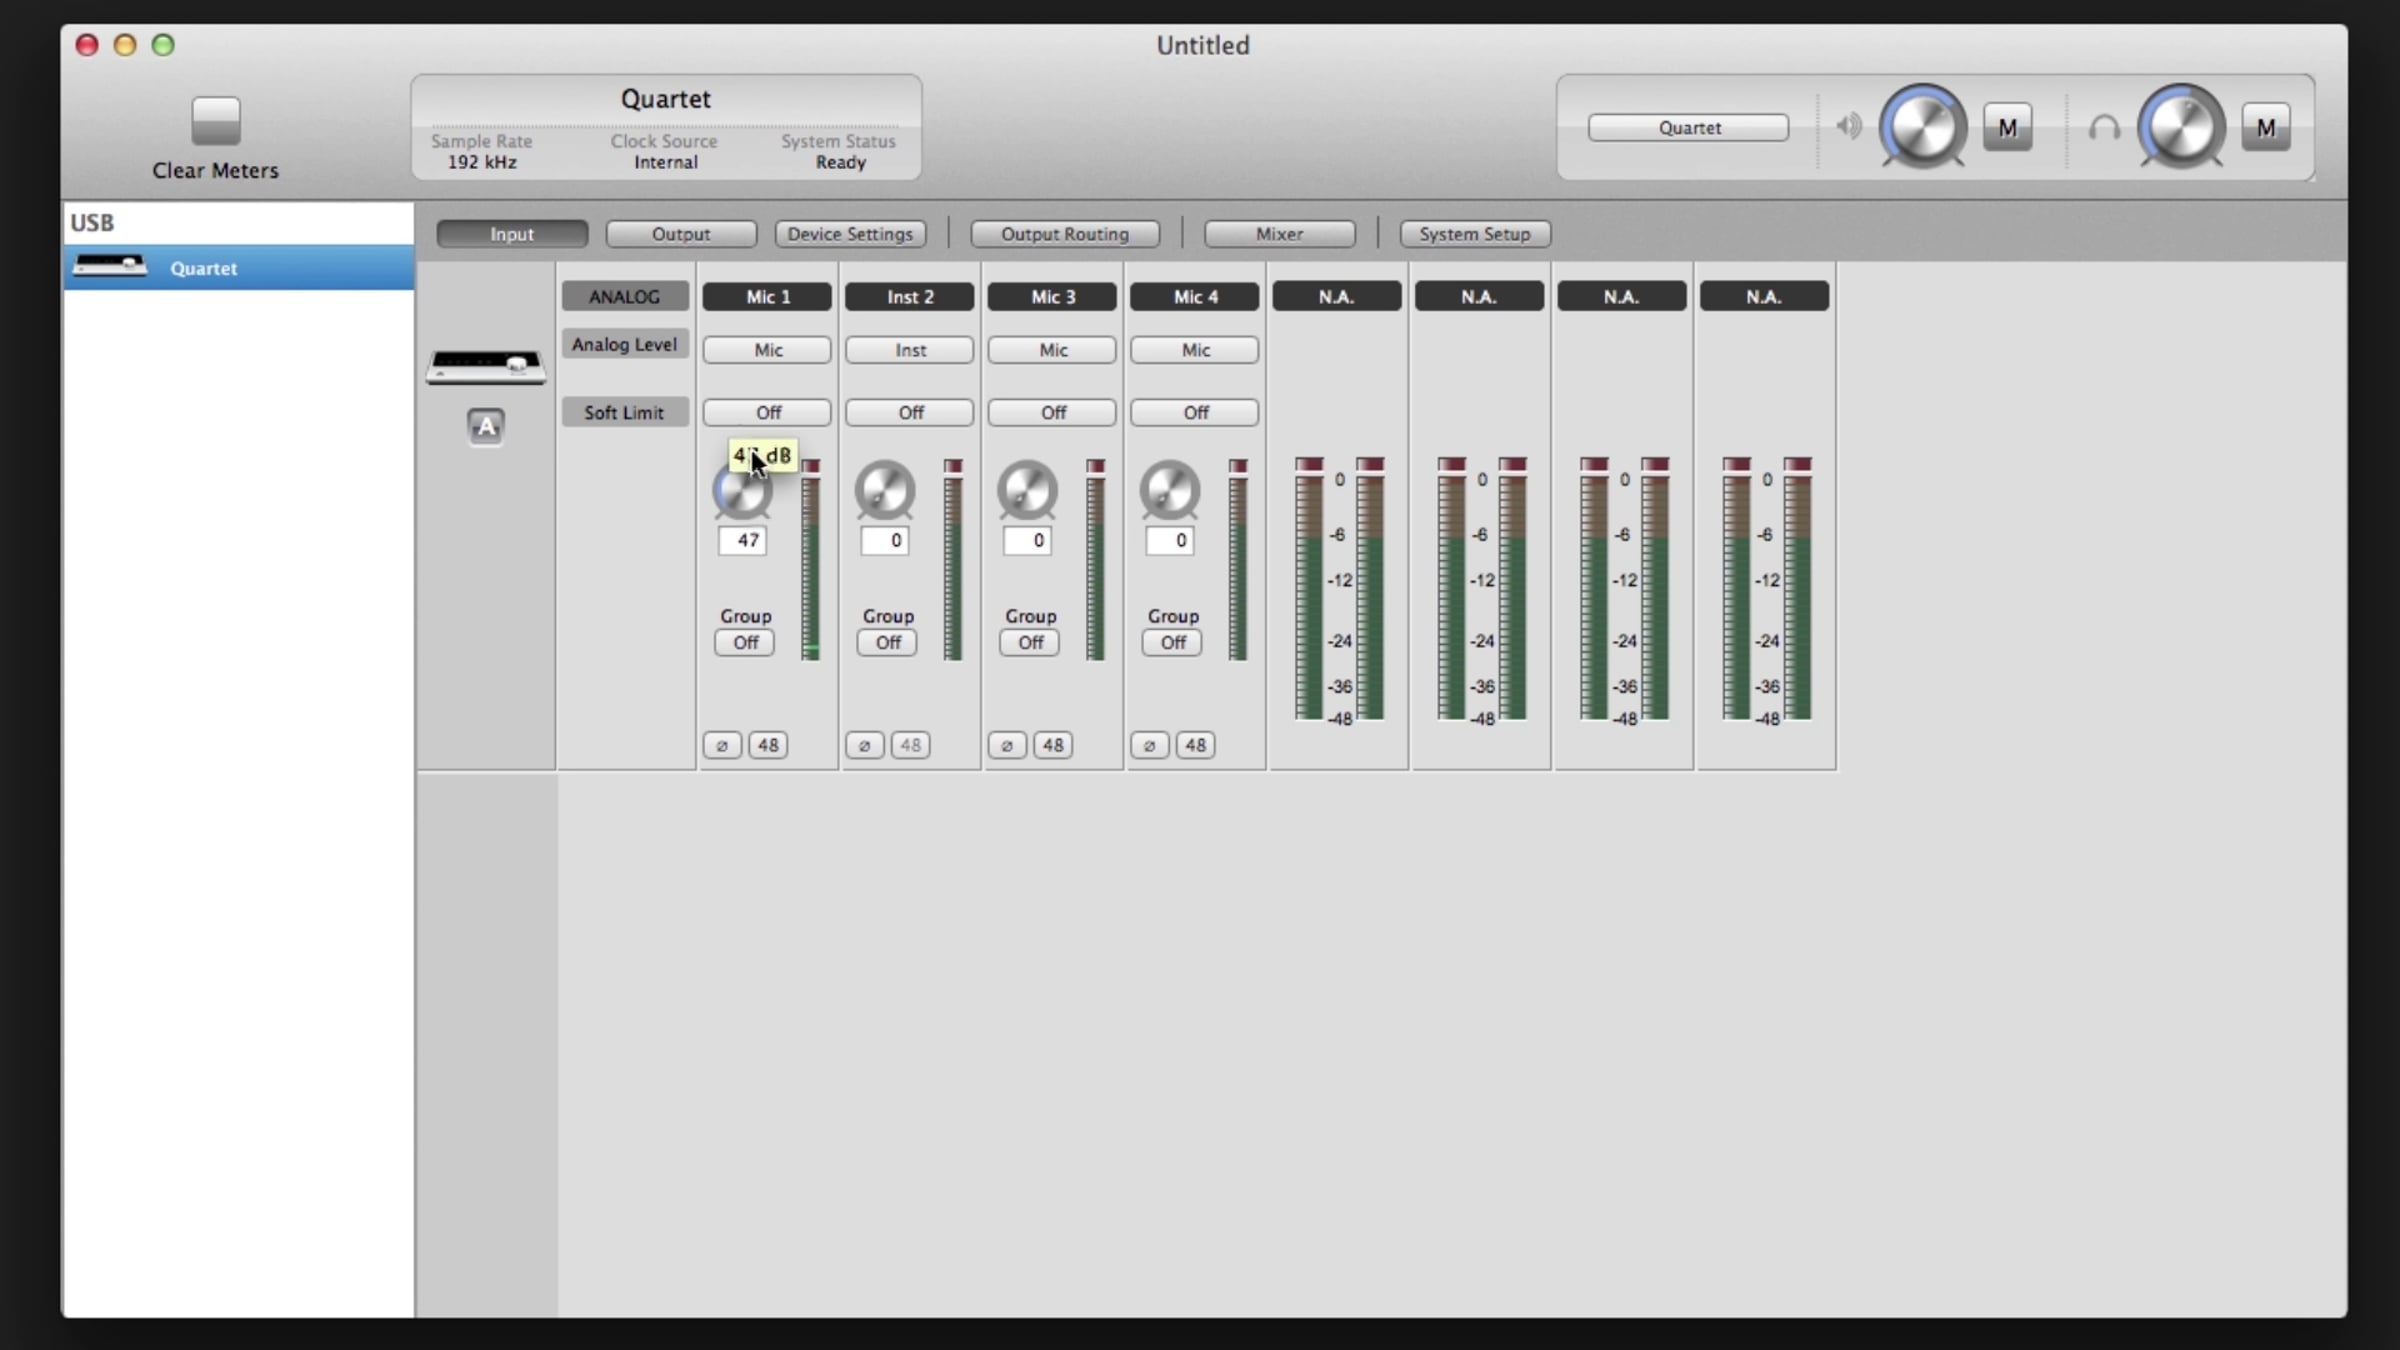Open Mic 3 Group dropdown
2400x1350 pixels.
click(1030, 642)
